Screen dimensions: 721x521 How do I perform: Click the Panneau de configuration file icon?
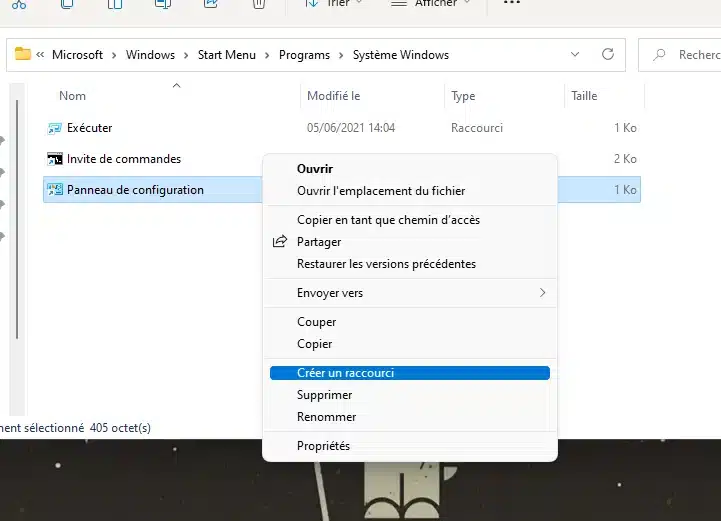55,190
